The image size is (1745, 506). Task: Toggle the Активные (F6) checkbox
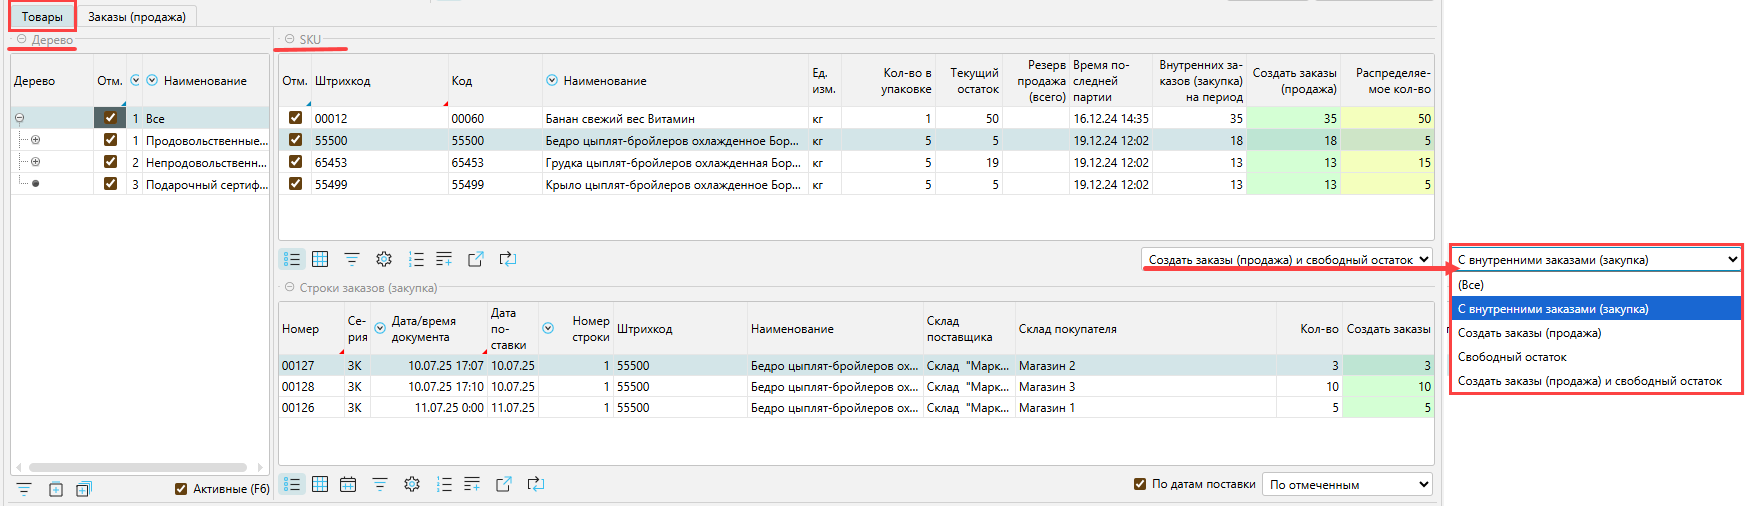(181, 489)
